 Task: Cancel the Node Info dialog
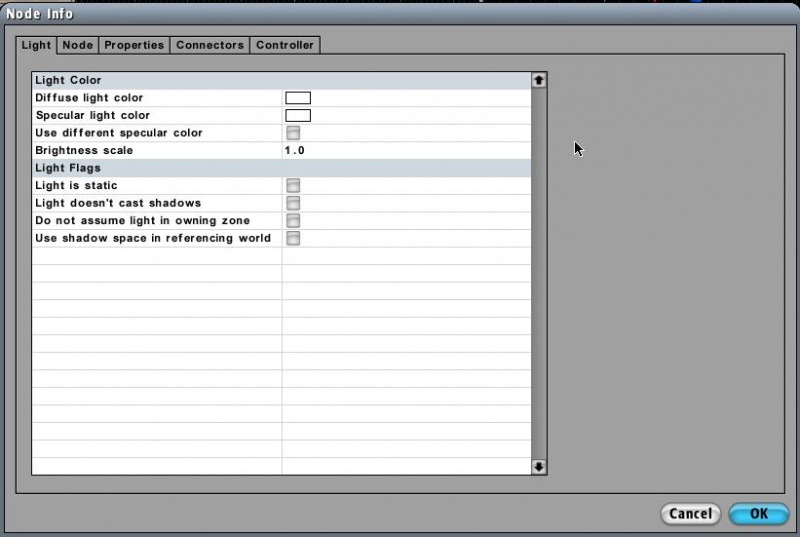[x=690, y=514]
